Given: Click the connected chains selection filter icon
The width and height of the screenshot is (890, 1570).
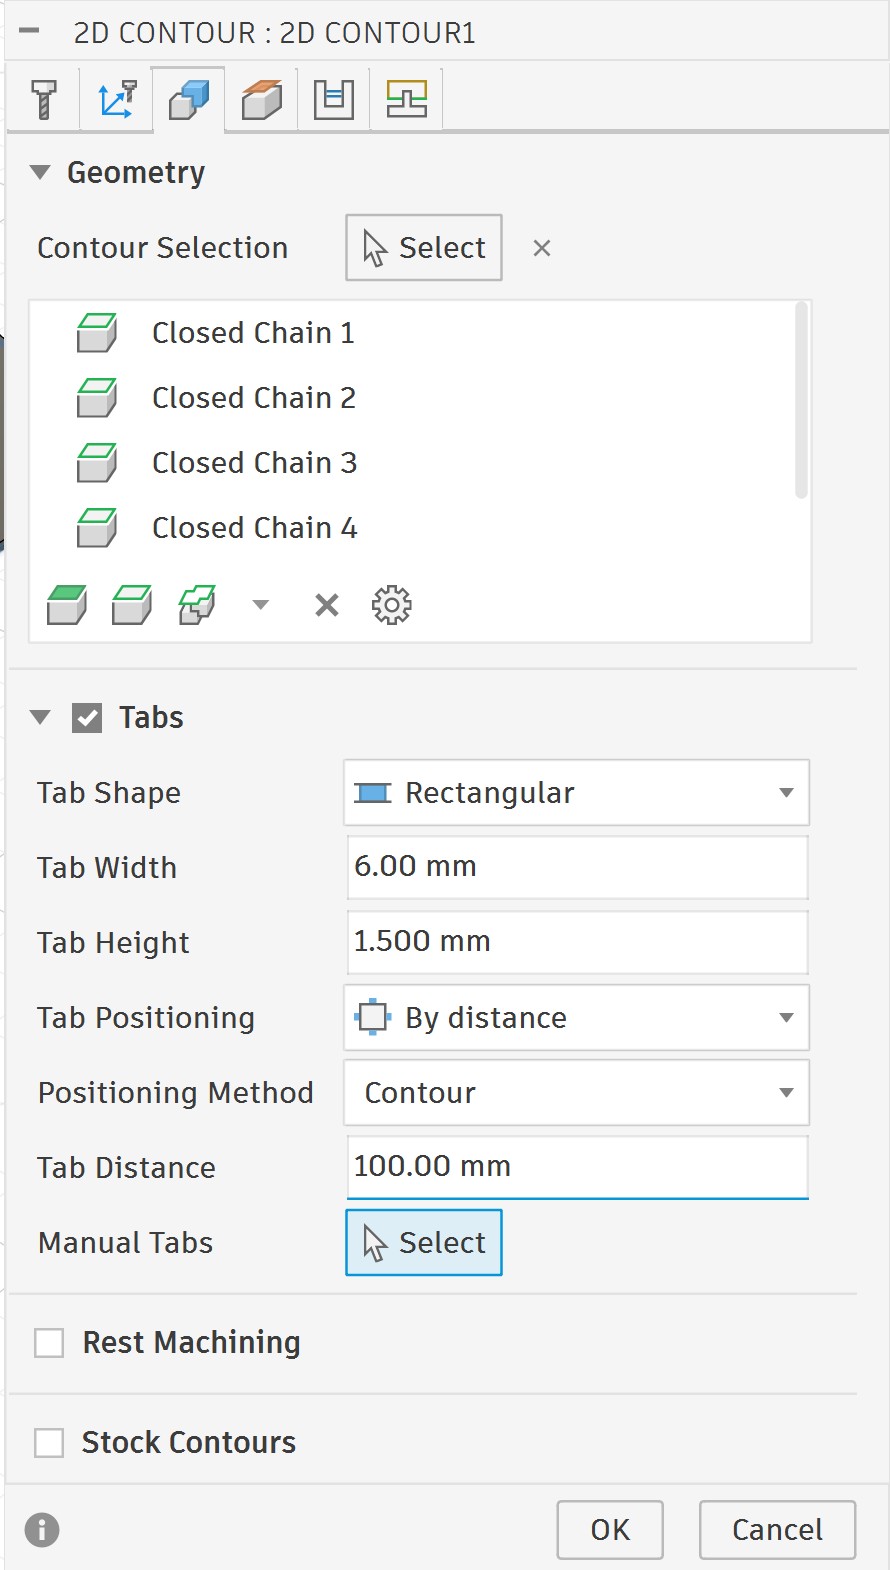Looking at the screenshot, I should tap(197, 605).
